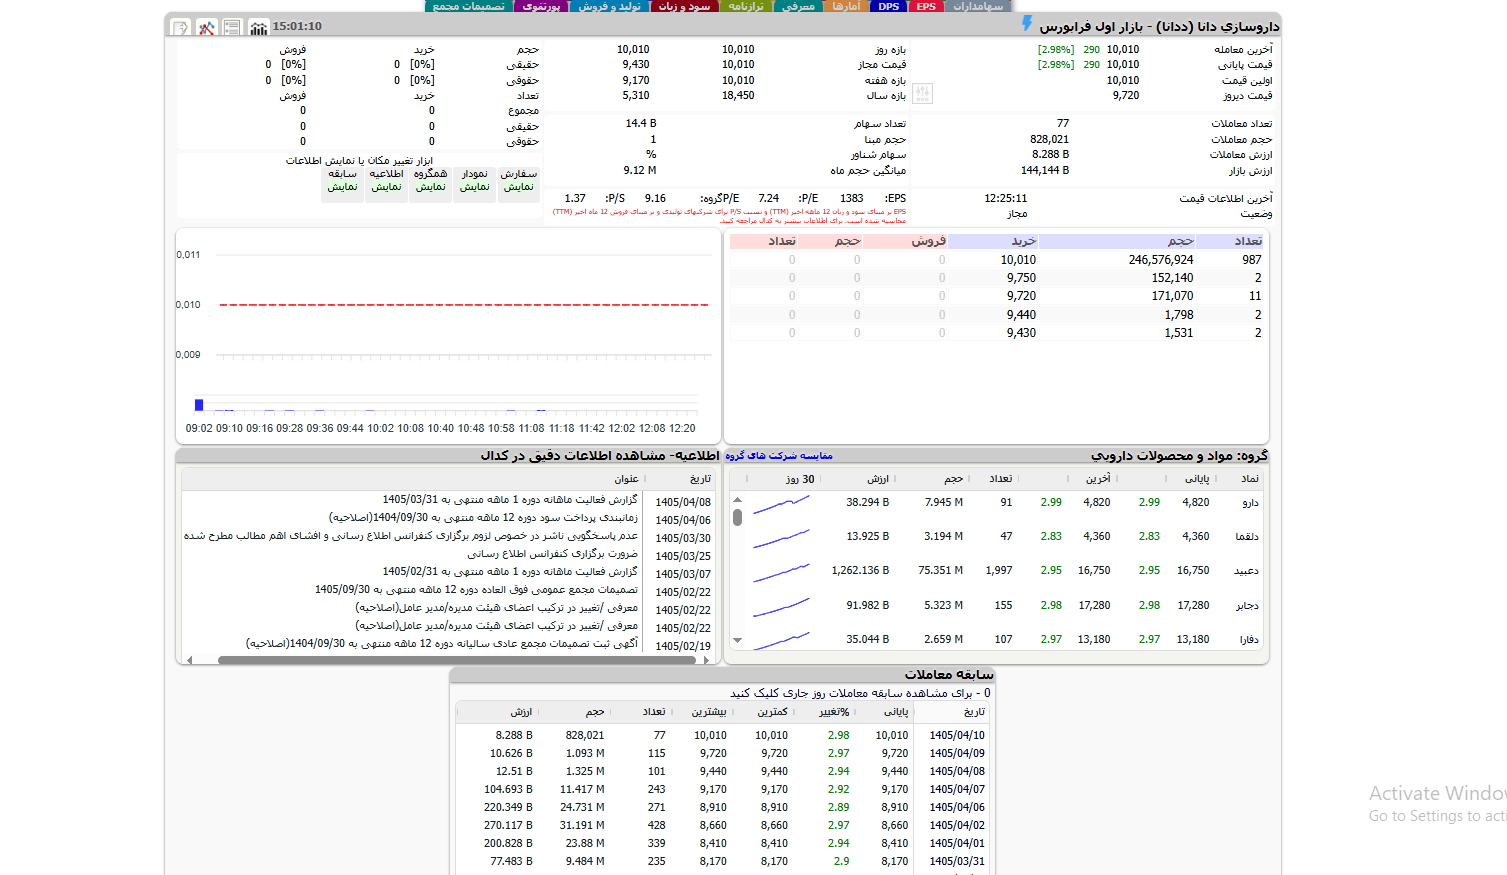The image size is (1507, 875).
Task: Open the price range slider settings icon
Action: 922,94
